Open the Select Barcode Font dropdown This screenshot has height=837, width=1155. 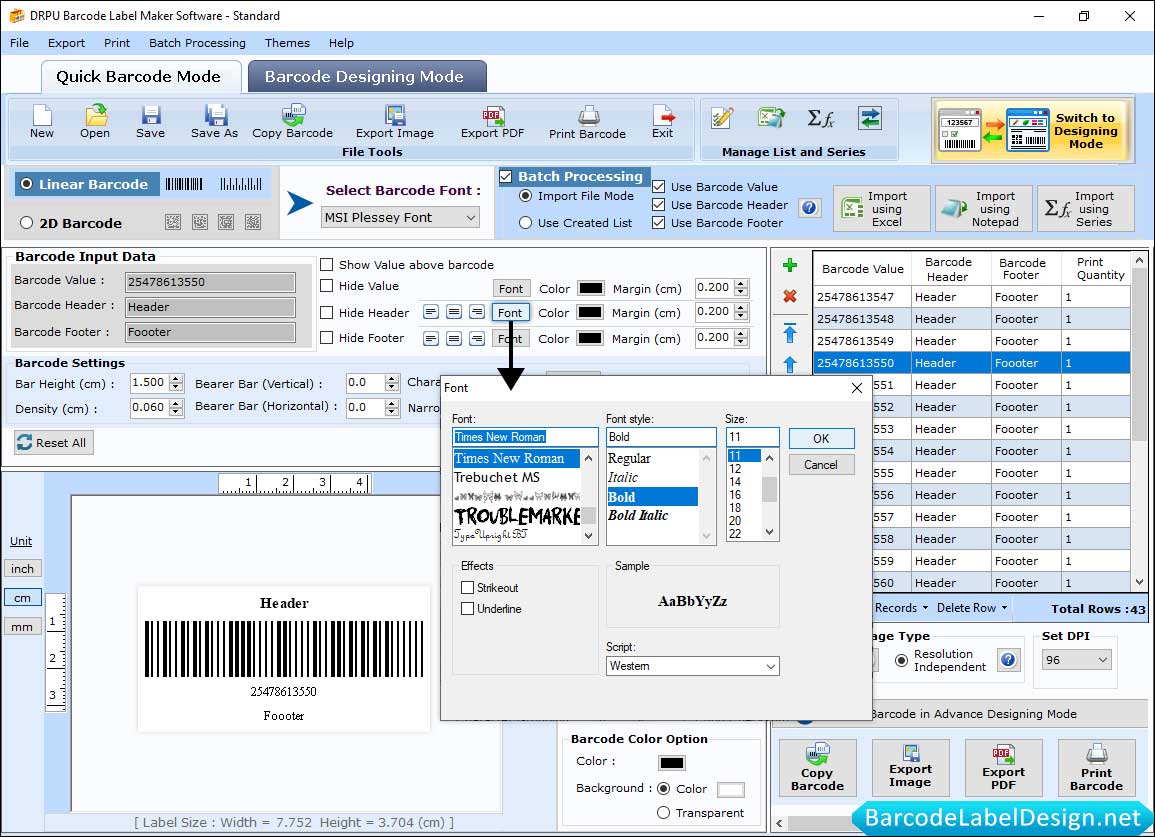click(401, 217)
